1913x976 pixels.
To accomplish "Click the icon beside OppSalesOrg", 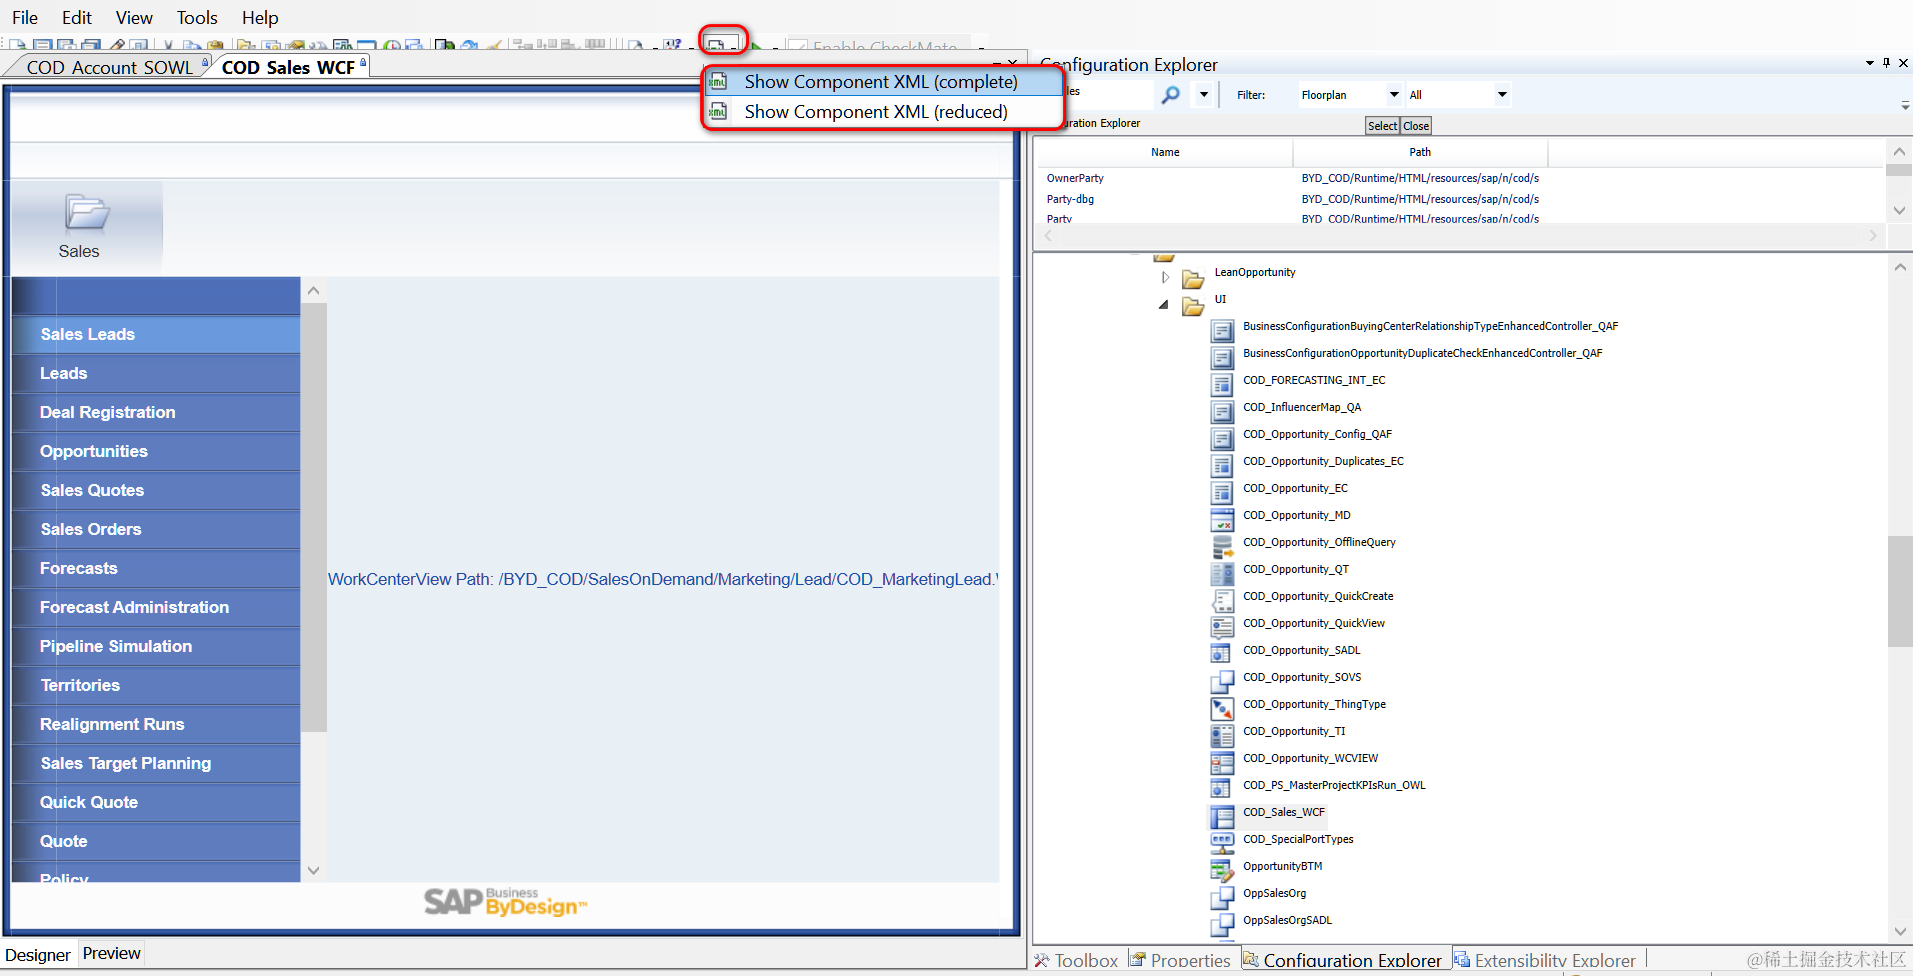I will pos(1222,897).
